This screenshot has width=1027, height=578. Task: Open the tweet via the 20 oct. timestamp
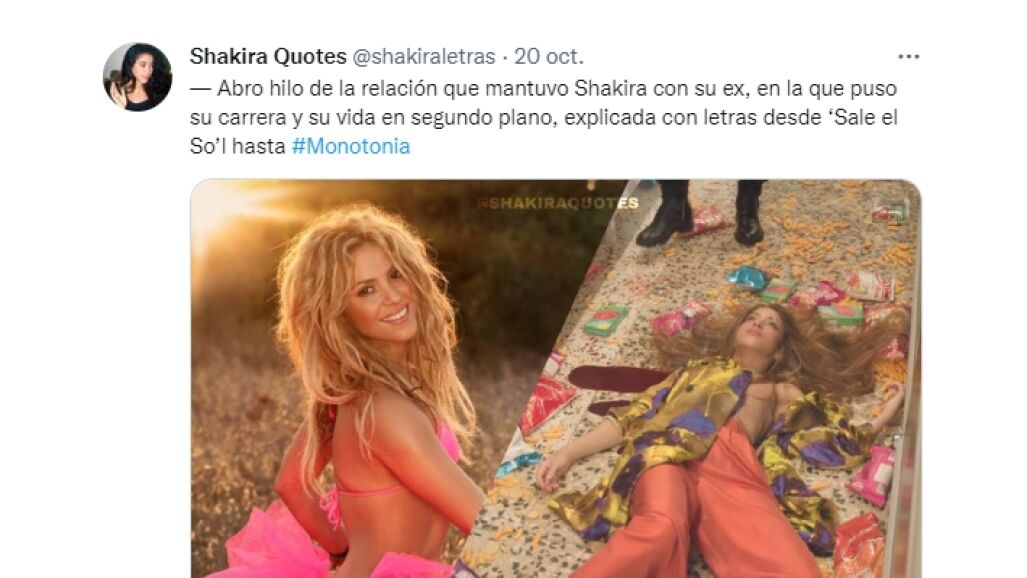click(548, 56)
